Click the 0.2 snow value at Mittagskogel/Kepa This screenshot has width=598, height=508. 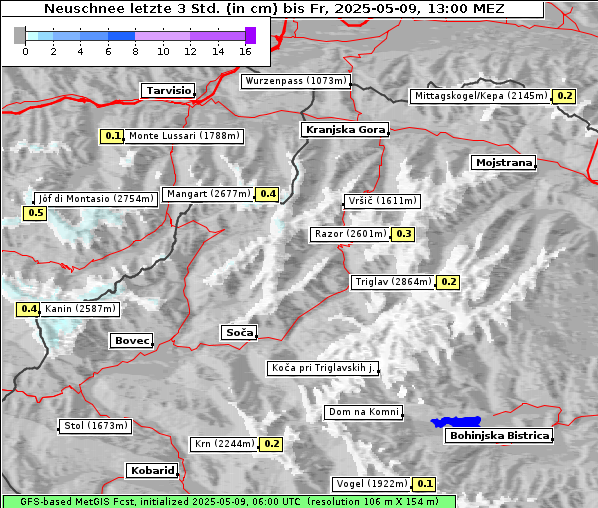(x=564, y=96)
